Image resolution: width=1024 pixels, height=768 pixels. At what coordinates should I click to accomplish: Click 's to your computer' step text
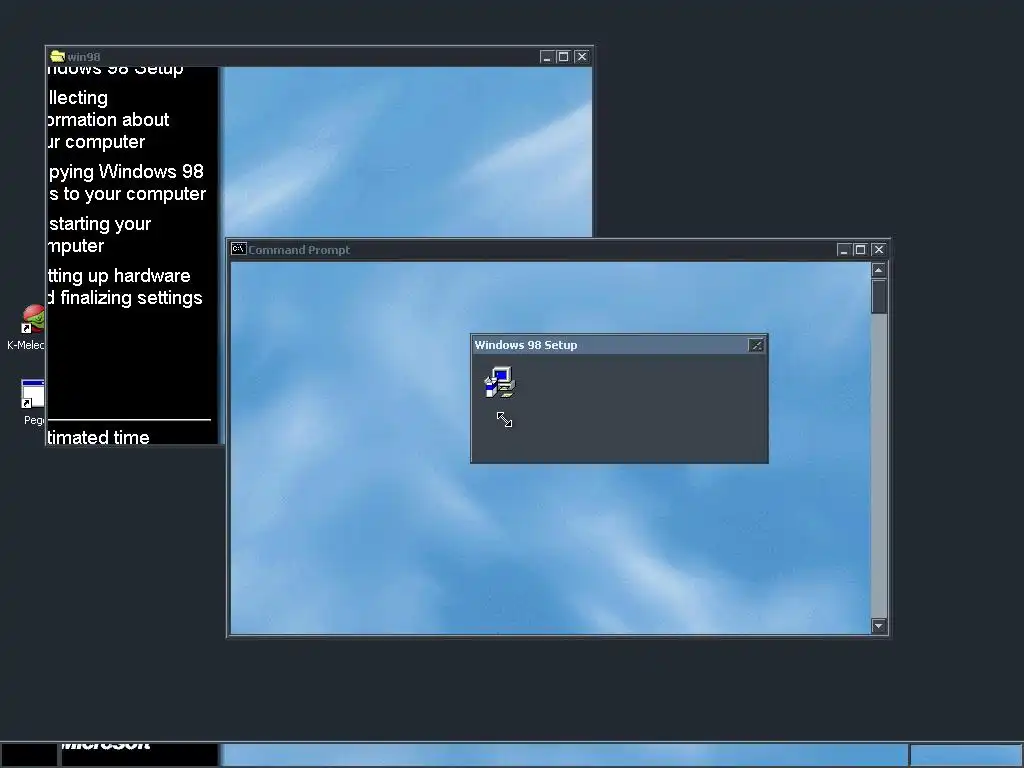(127, 194)
